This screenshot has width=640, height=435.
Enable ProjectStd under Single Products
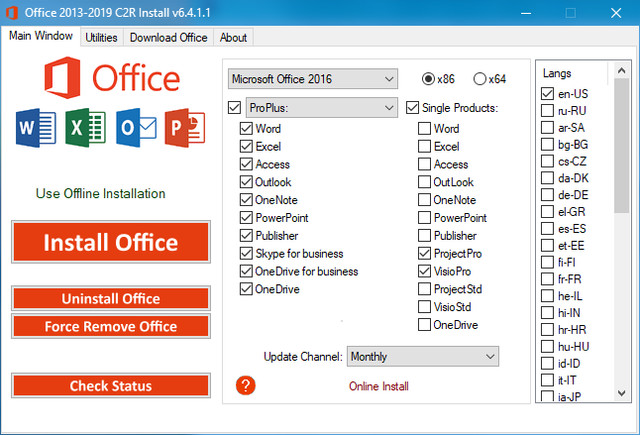425,289
